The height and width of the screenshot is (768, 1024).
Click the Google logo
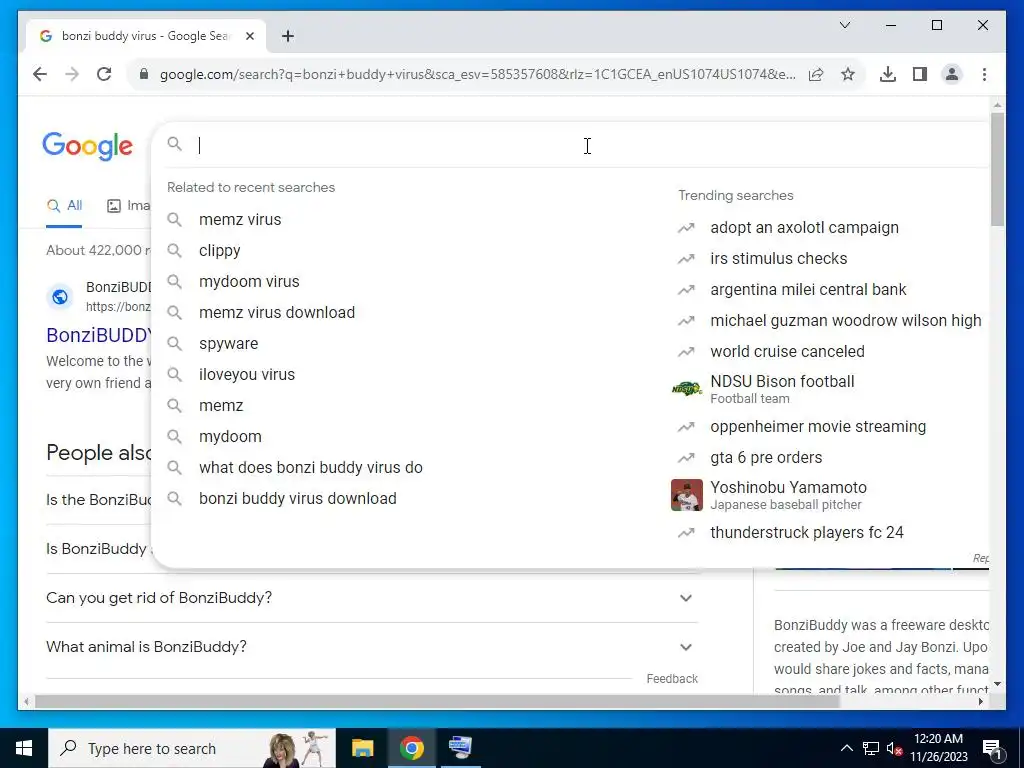click(88, 145)
